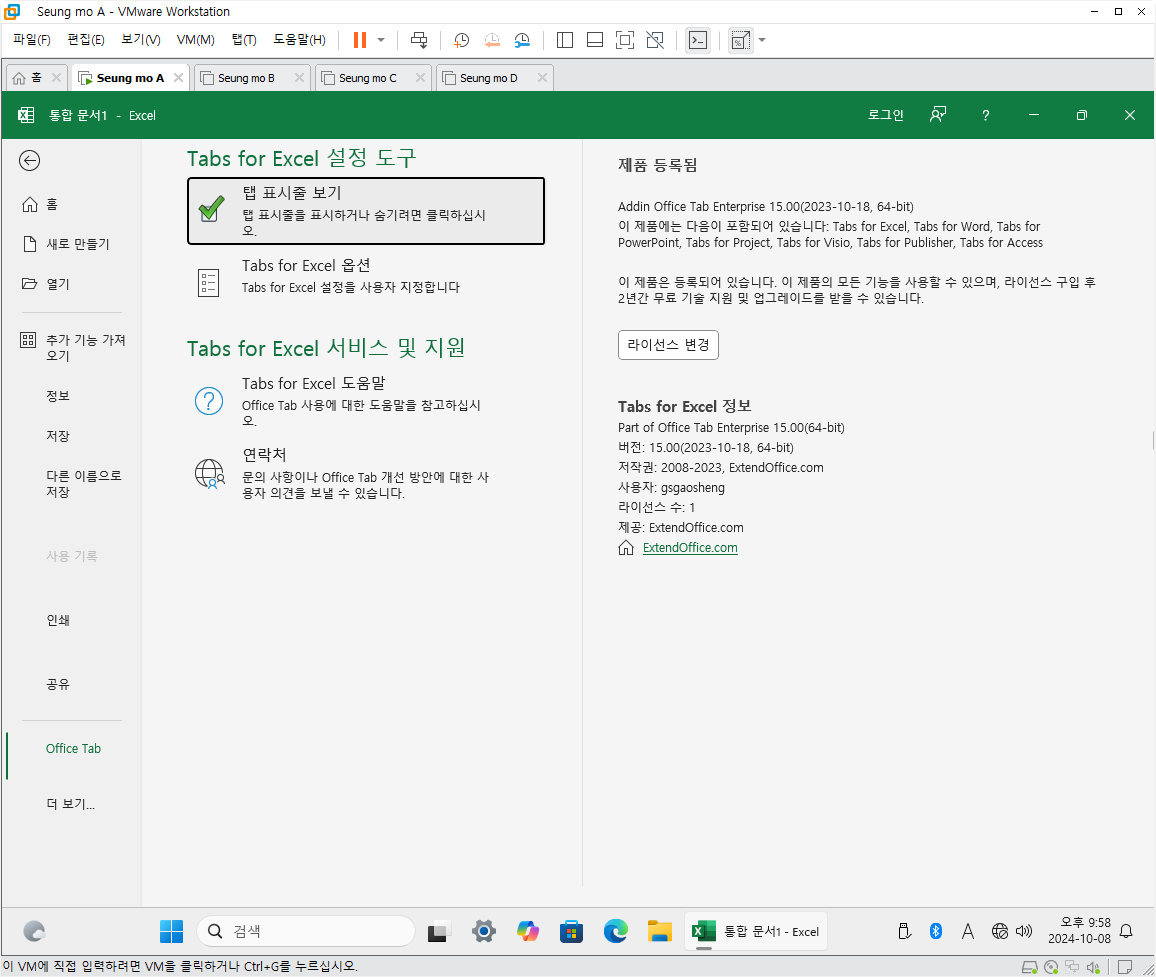Click the Unity mode icon
The width and height of the screenshot is (1156, 977).
coord(655,40)
